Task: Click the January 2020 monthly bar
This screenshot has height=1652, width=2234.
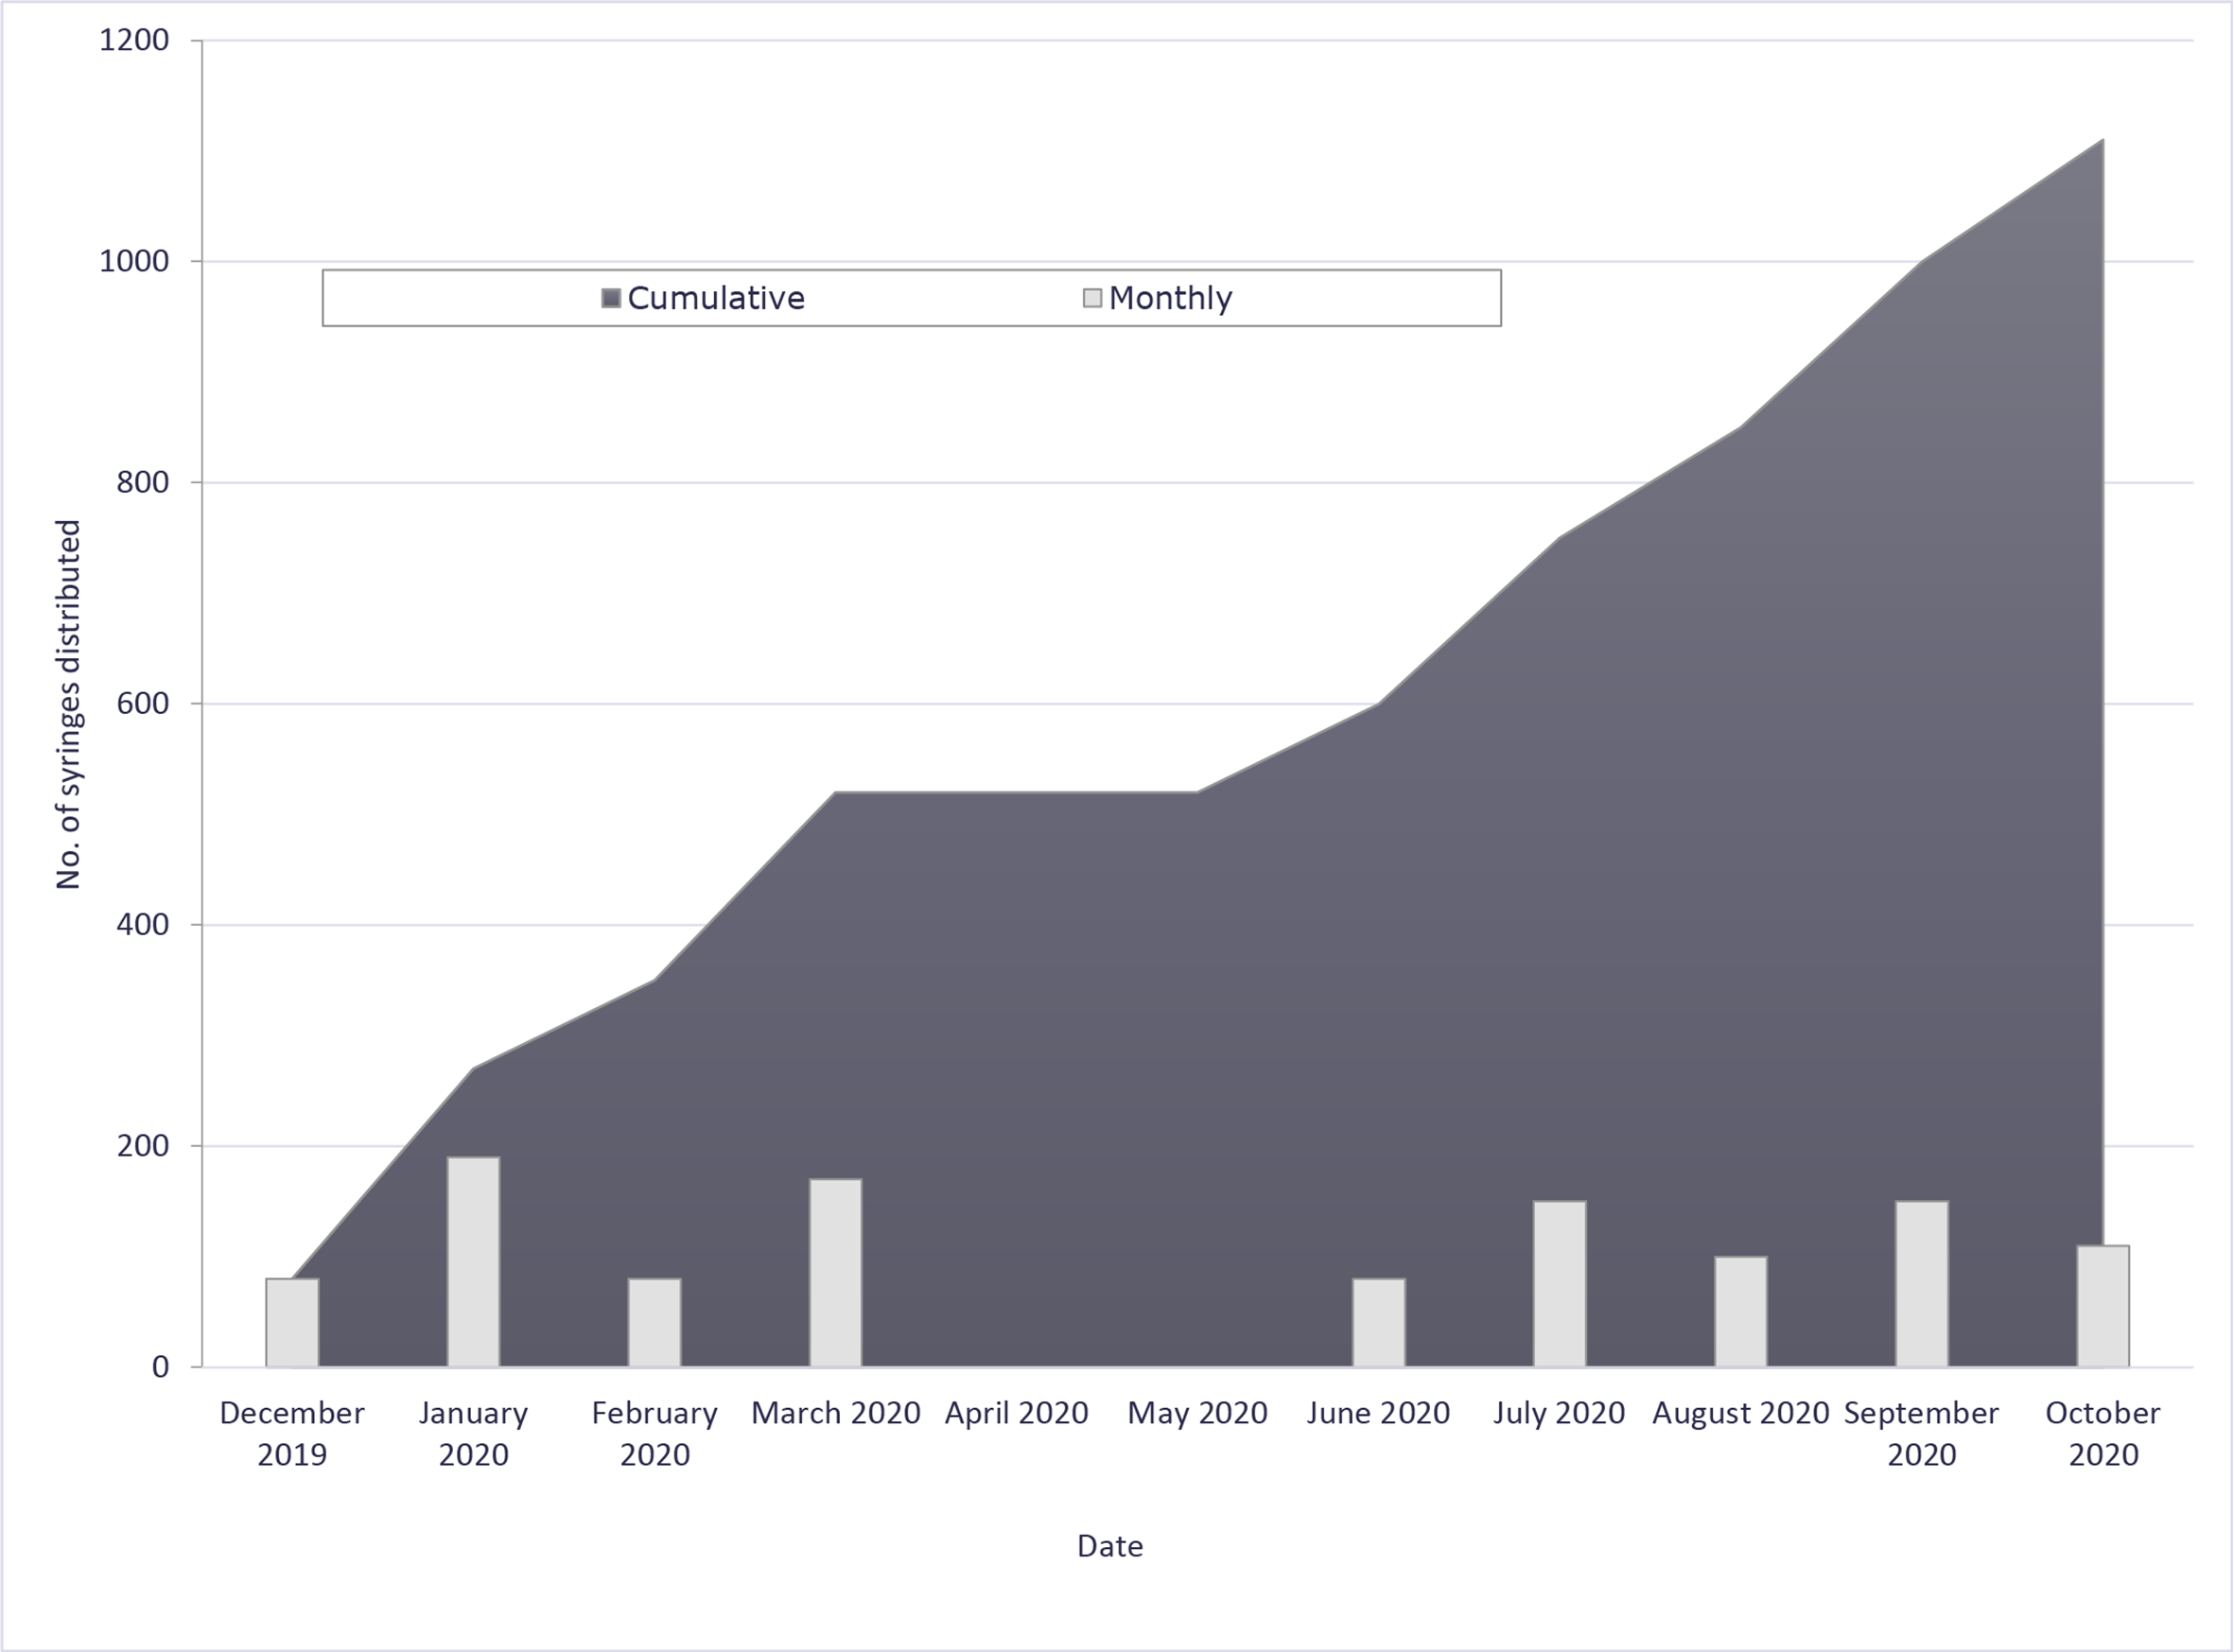Action: (473, 1262)
